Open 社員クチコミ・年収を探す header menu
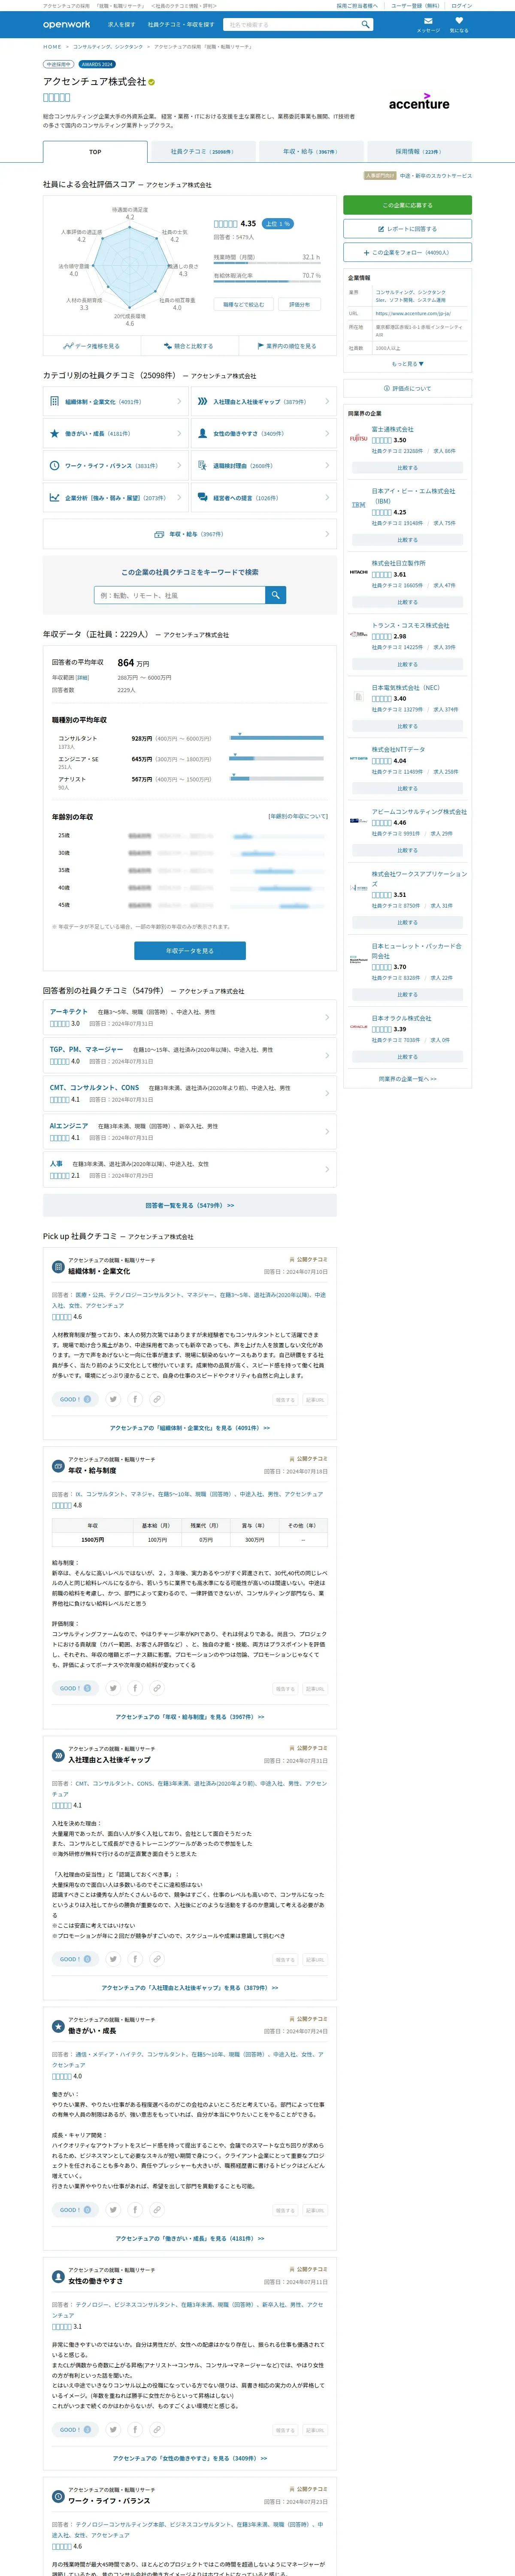515x2576 pixels. pos(181,25)
